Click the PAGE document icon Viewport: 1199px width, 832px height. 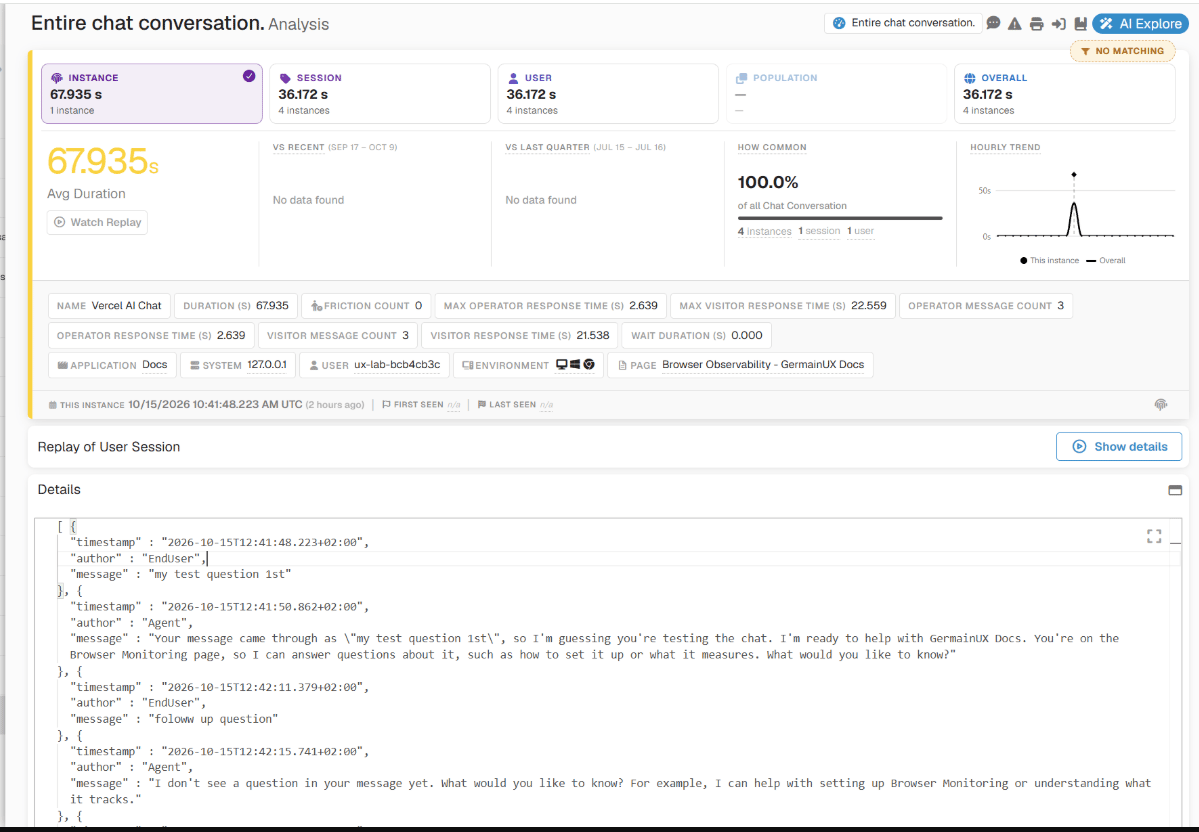coord(622,366)
